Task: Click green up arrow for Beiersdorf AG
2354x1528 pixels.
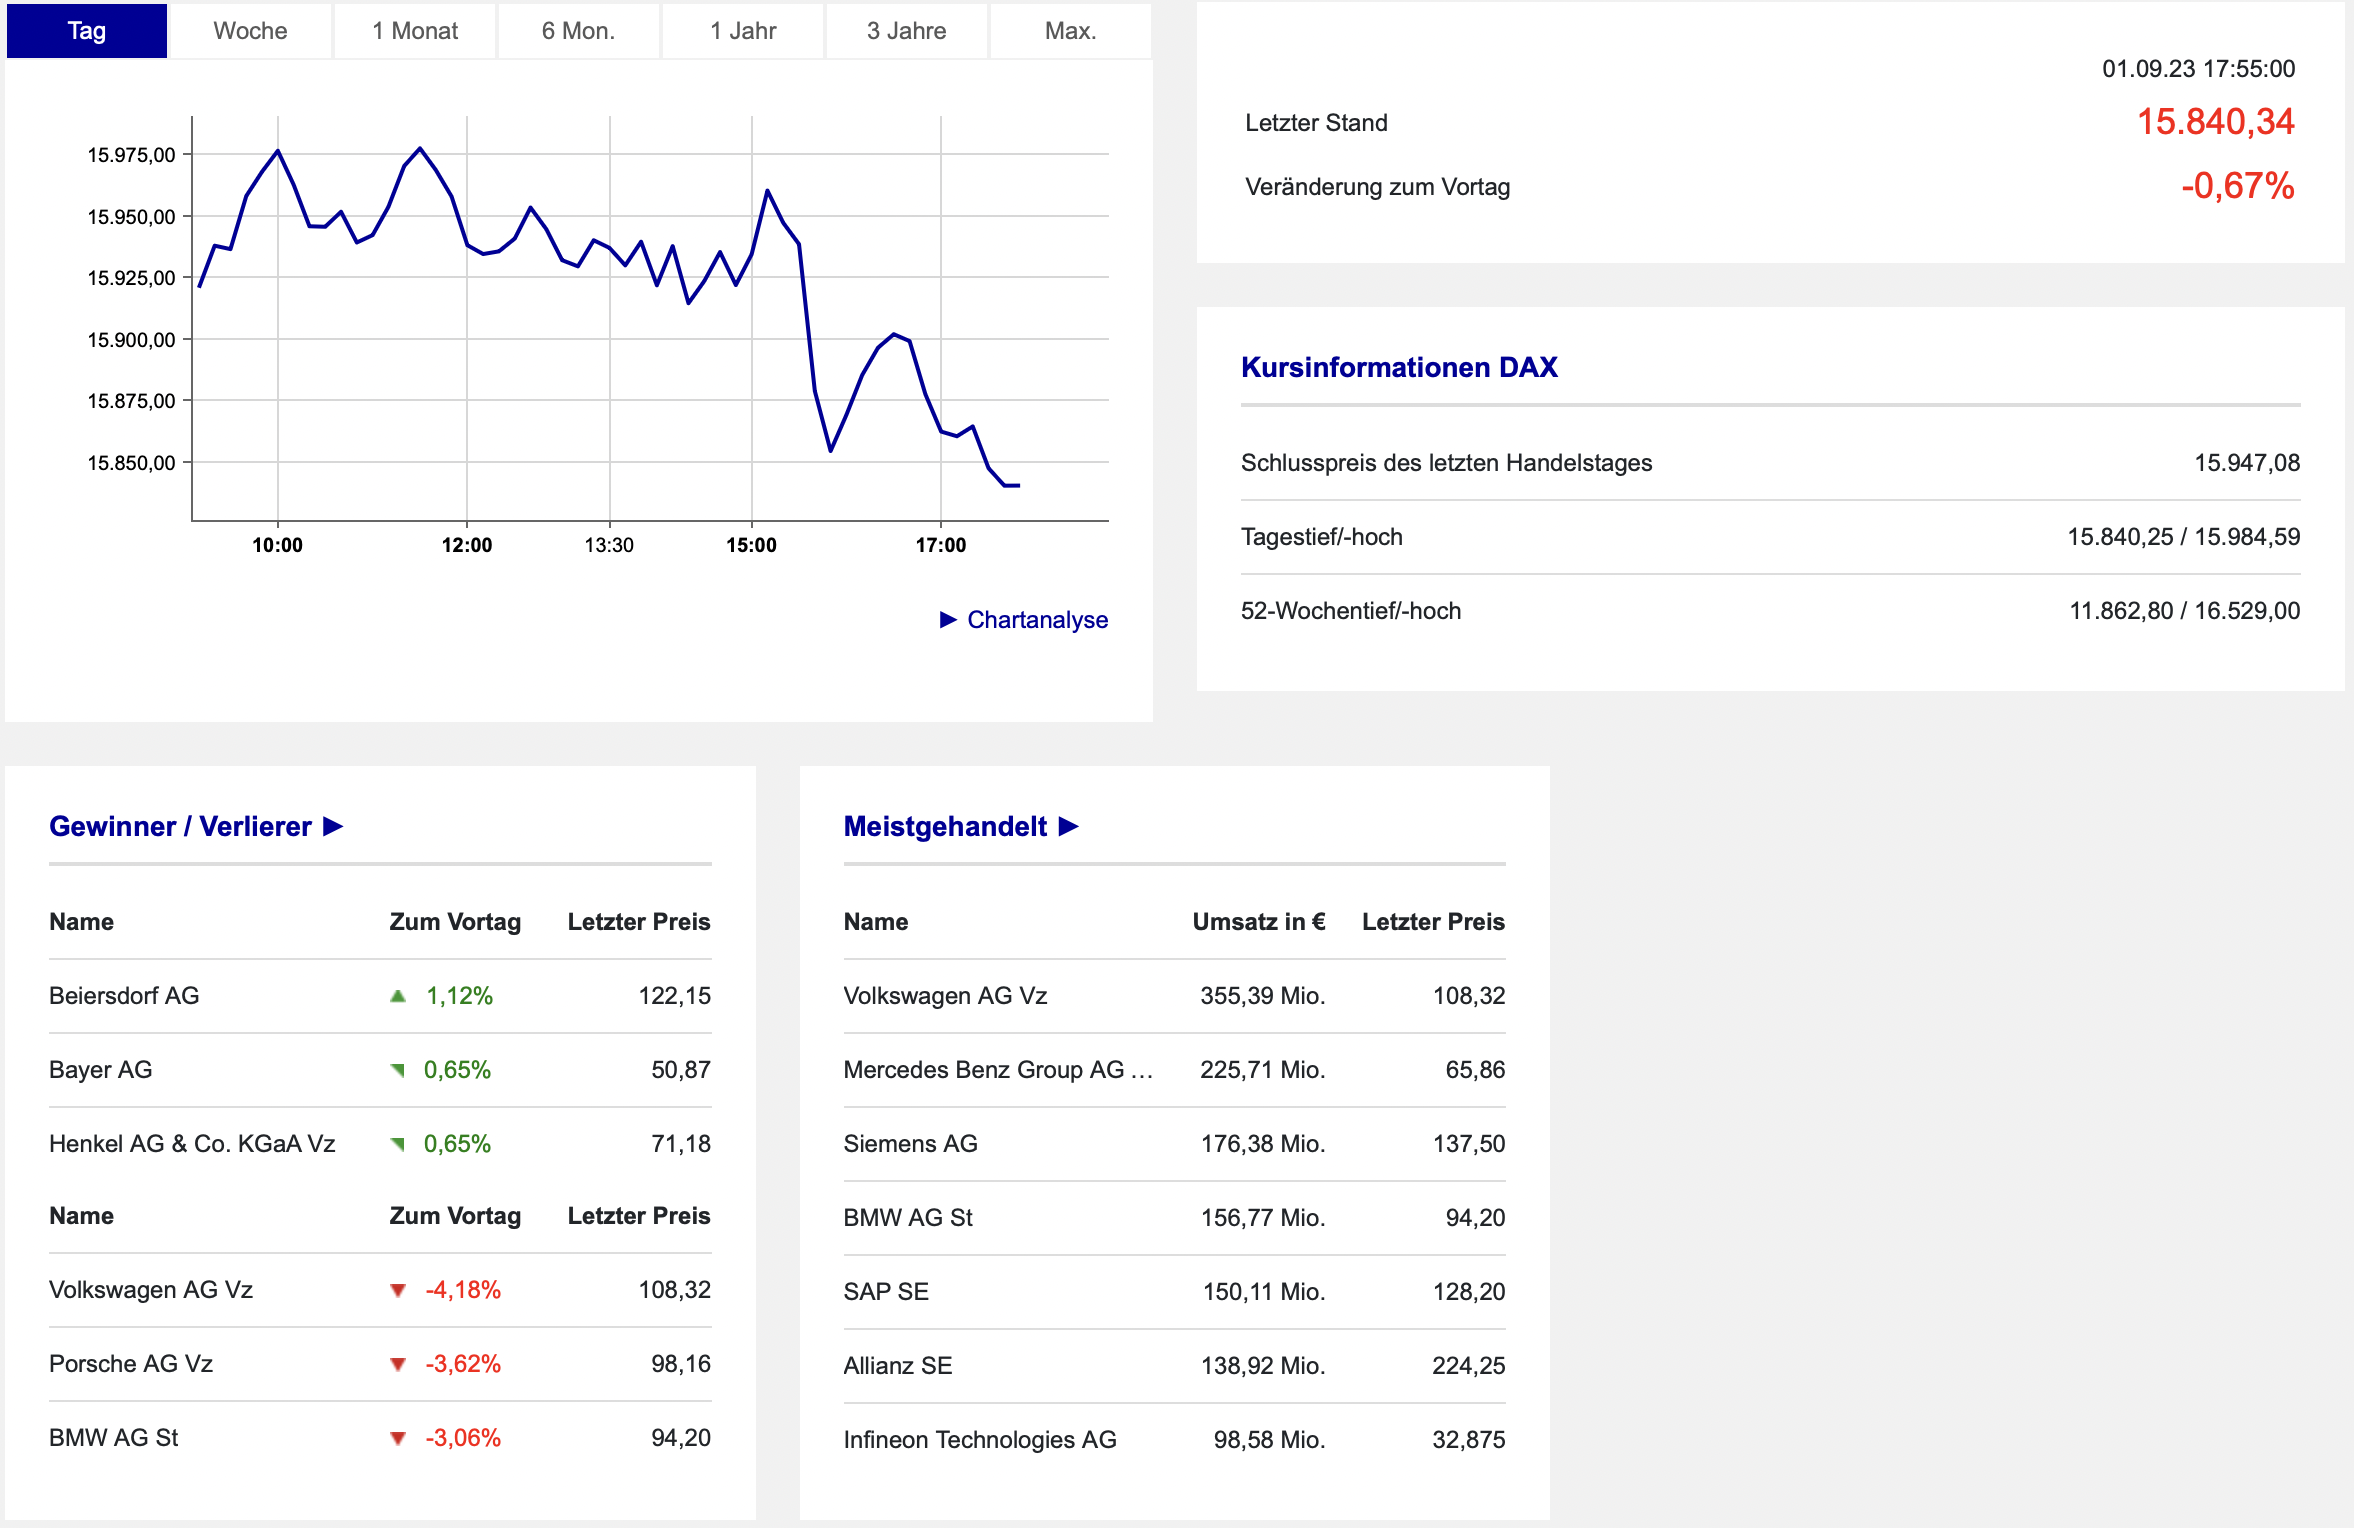Action: [398, 996]
